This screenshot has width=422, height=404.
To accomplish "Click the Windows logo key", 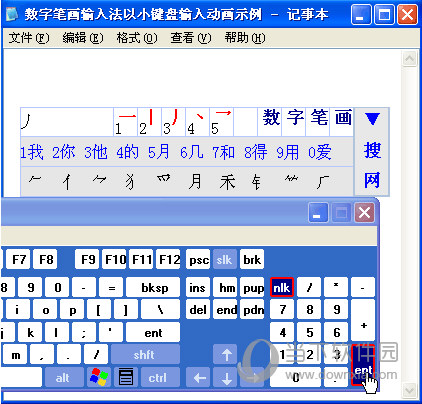I will click(99, 377).
